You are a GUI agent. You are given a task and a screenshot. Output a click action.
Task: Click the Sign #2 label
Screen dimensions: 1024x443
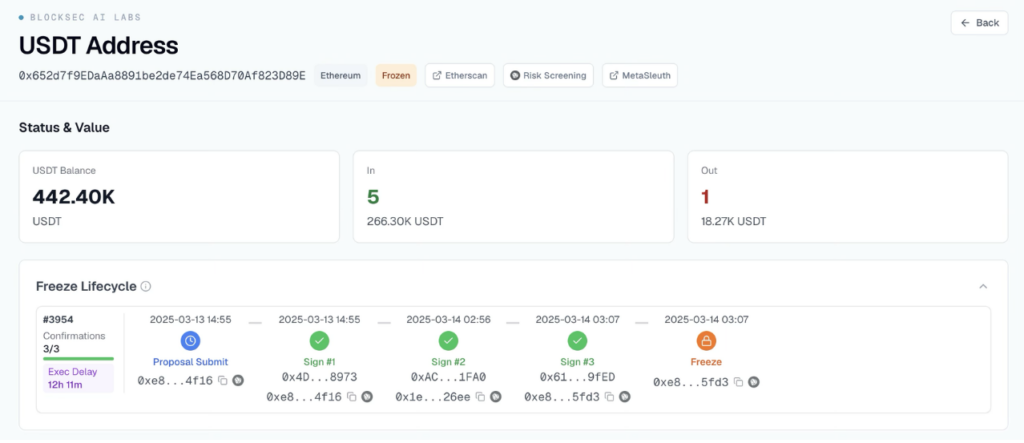448,362
